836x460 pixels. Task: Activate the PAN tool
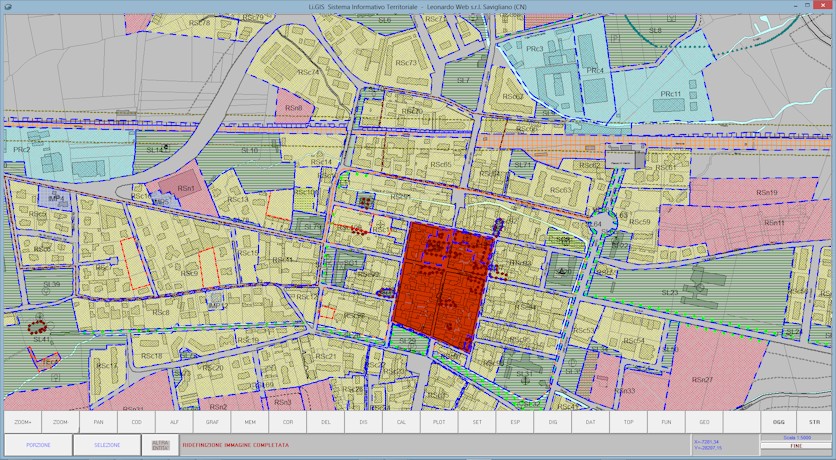pos(98,423)
